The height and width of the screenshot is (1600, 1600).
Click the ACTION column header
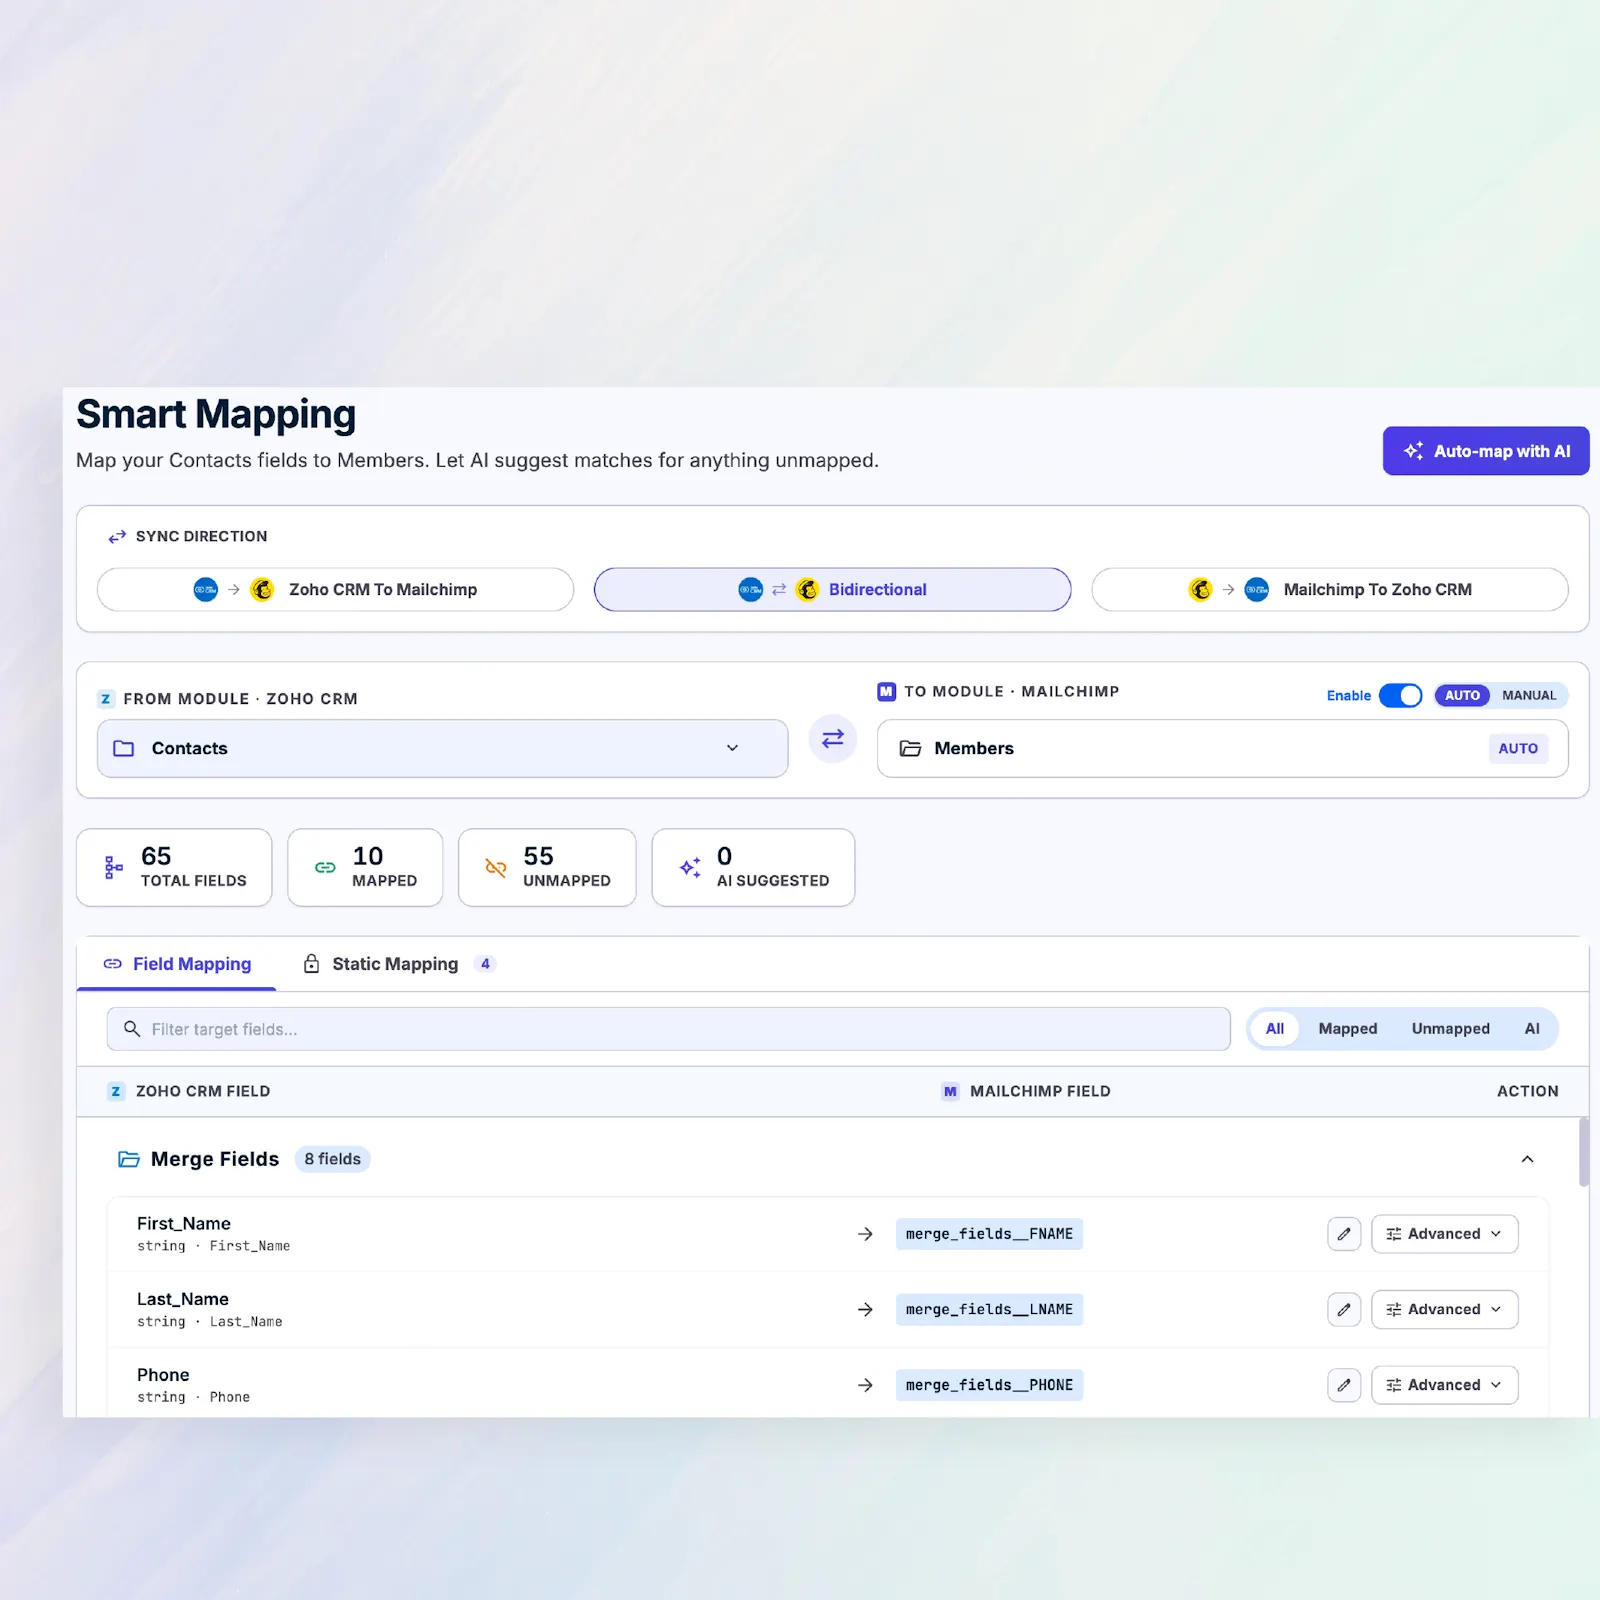pos(1527,1091)
